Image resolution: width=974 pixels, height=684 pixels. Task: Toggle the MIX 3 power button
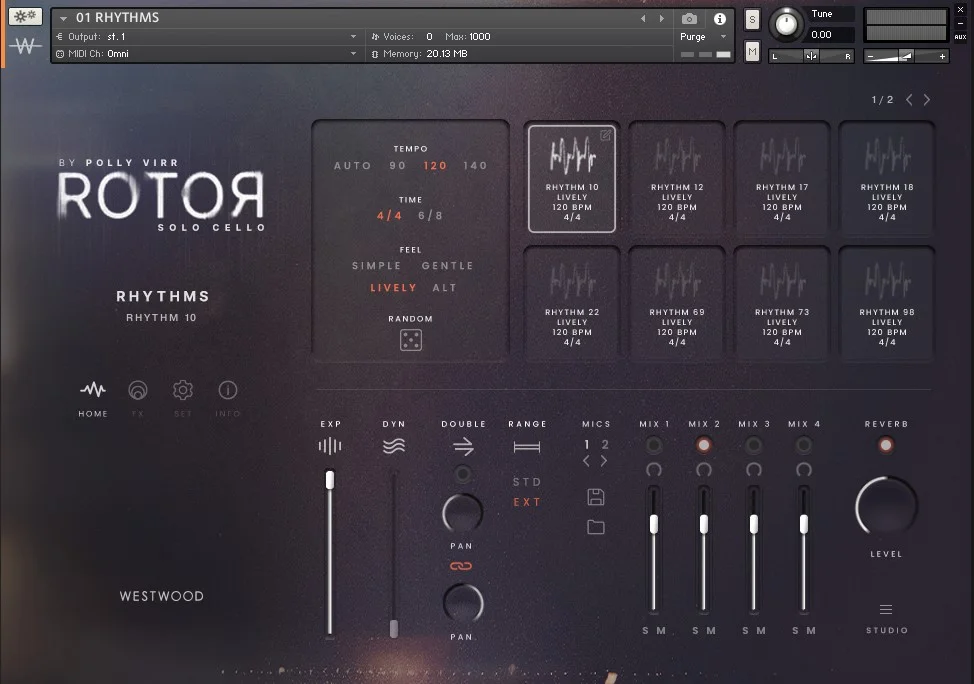pos(753,445)
